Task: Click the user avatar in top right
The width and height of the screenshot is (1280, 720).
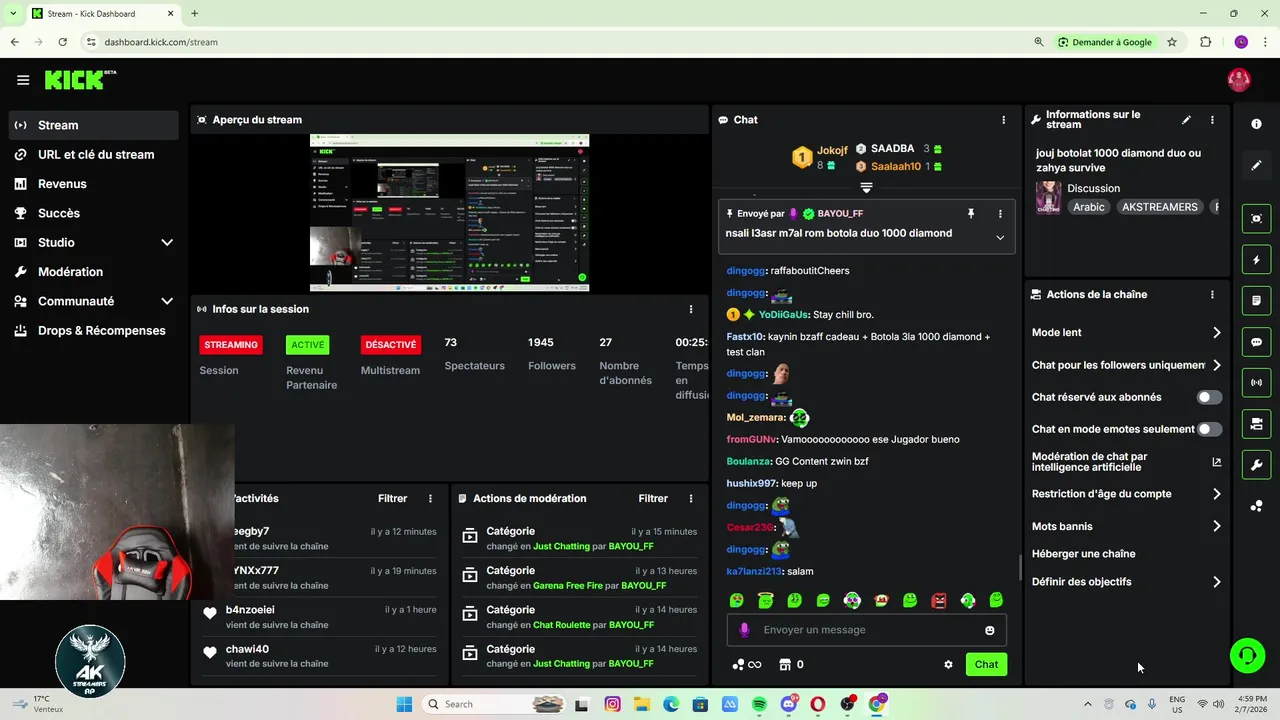Action: 1239,80
